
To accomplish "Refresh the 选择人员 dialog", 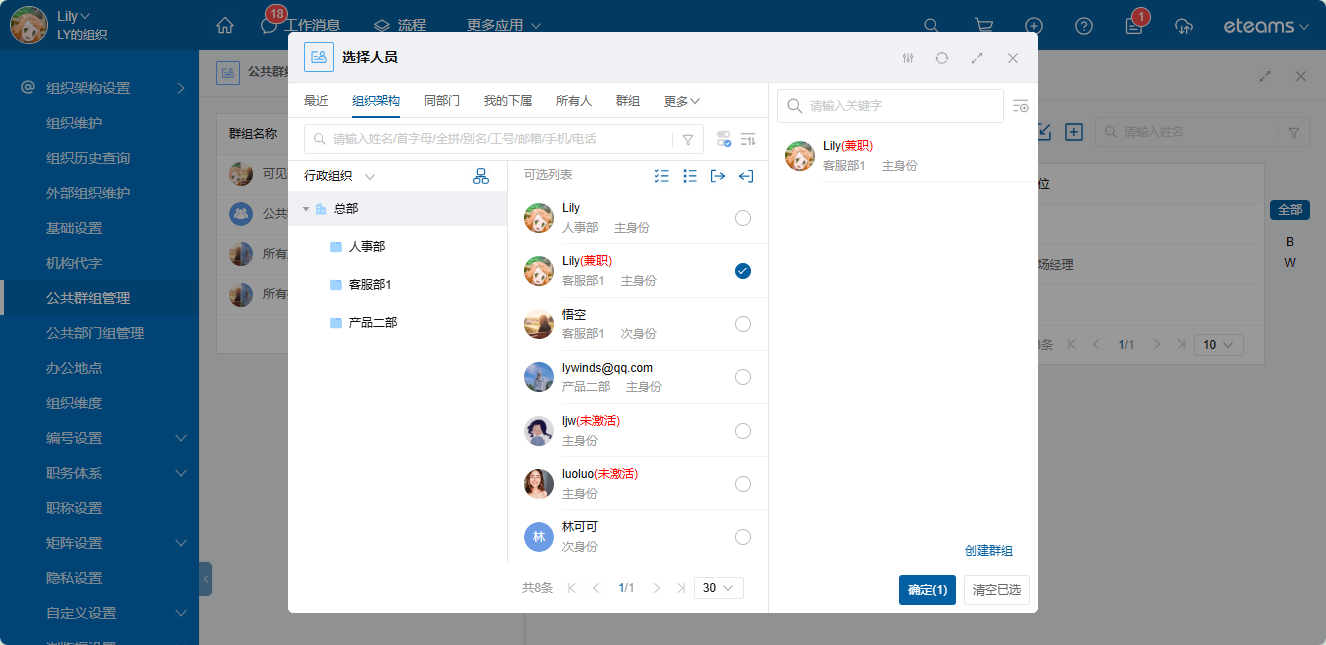I will point(942,58).
